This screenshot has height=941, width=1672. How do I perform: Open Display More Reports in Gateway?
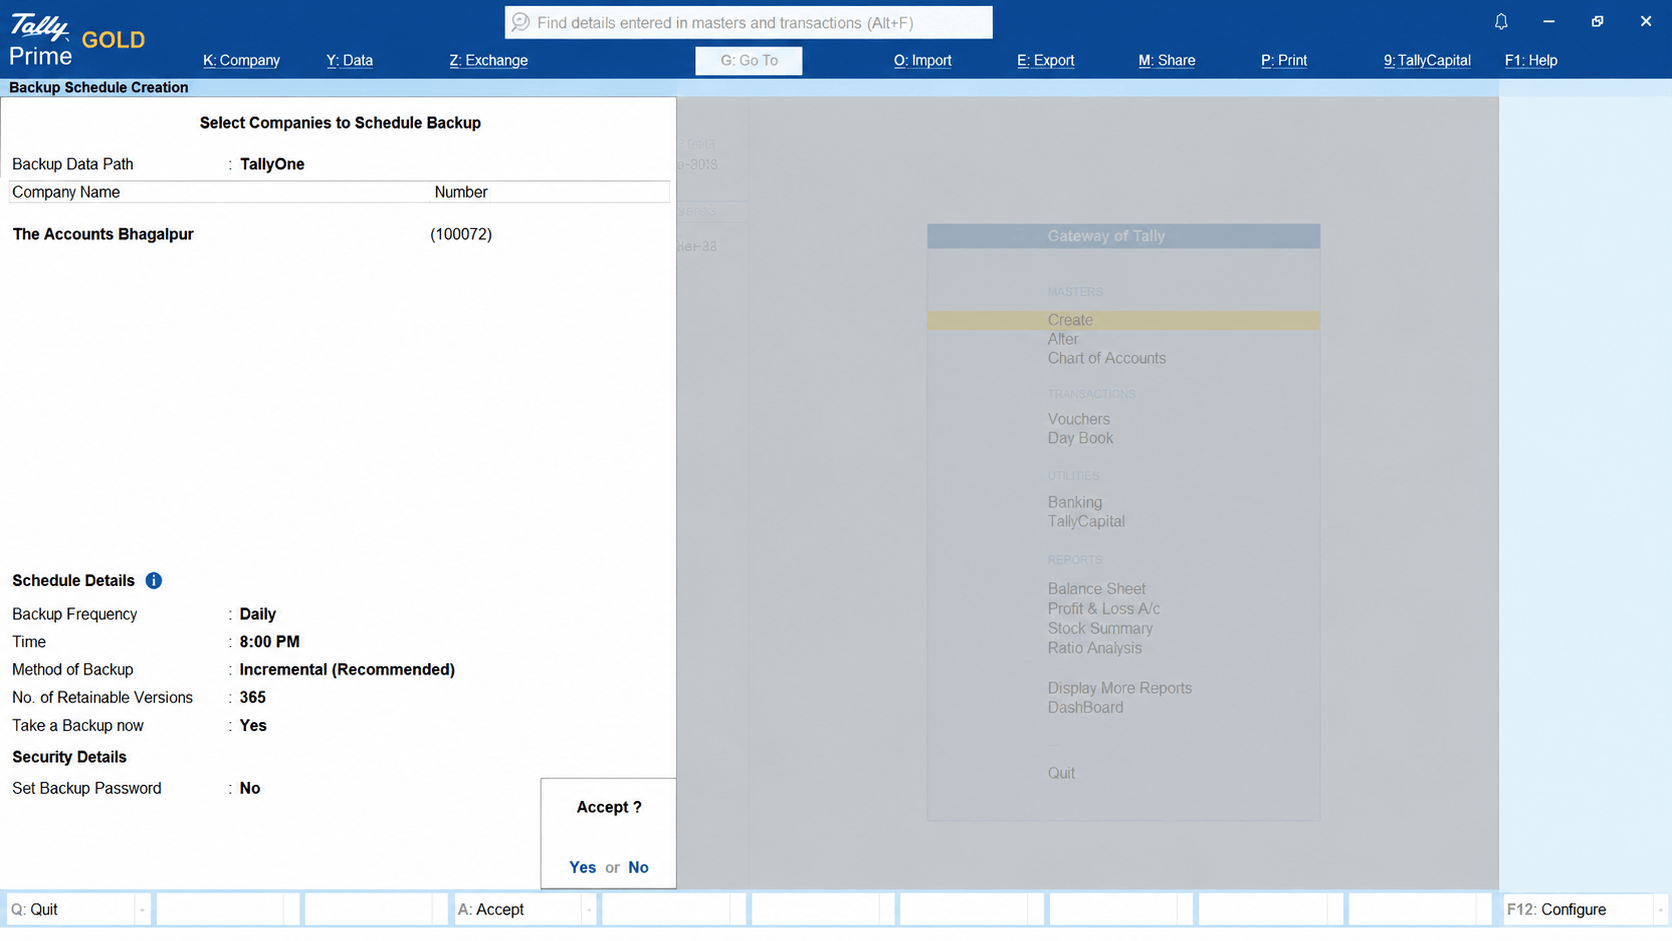(1119, 688)
